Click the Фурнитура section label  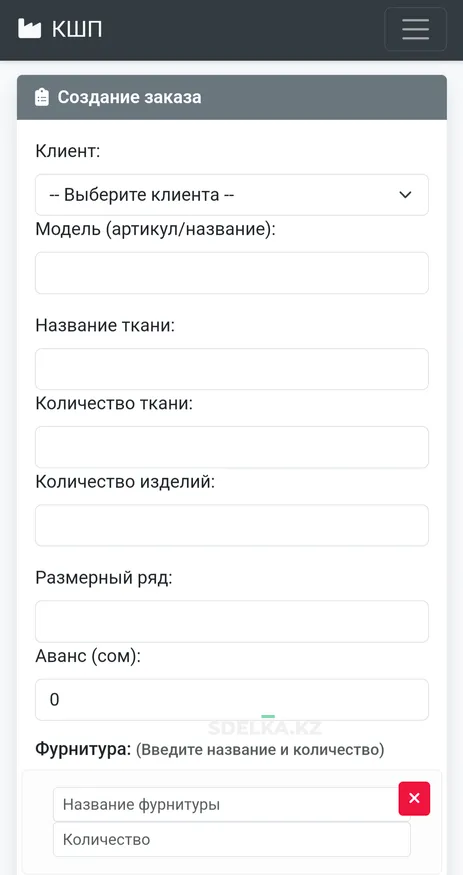click(x=83, y=748)
